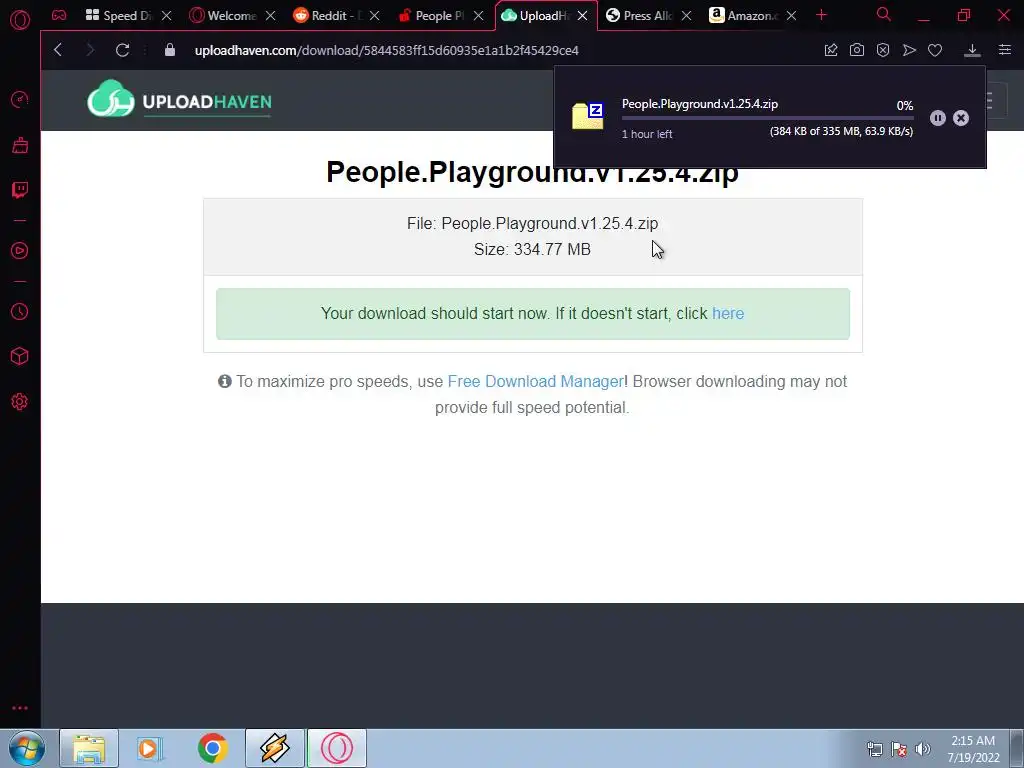
Task: Click the padlock site security icon
Action: pyautogui.click(x=170, y=50)
